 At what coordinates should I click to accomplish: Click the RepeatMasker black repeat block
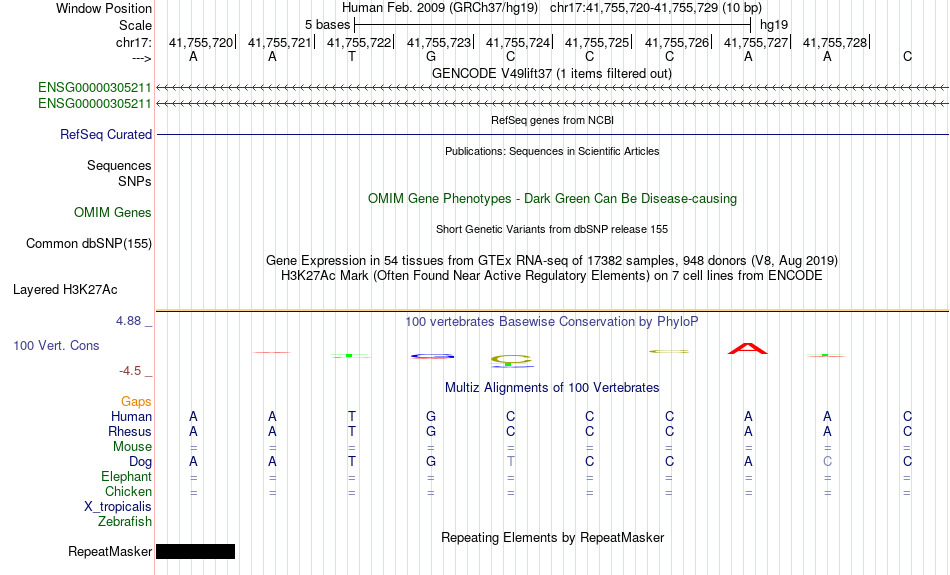[195, 551]
